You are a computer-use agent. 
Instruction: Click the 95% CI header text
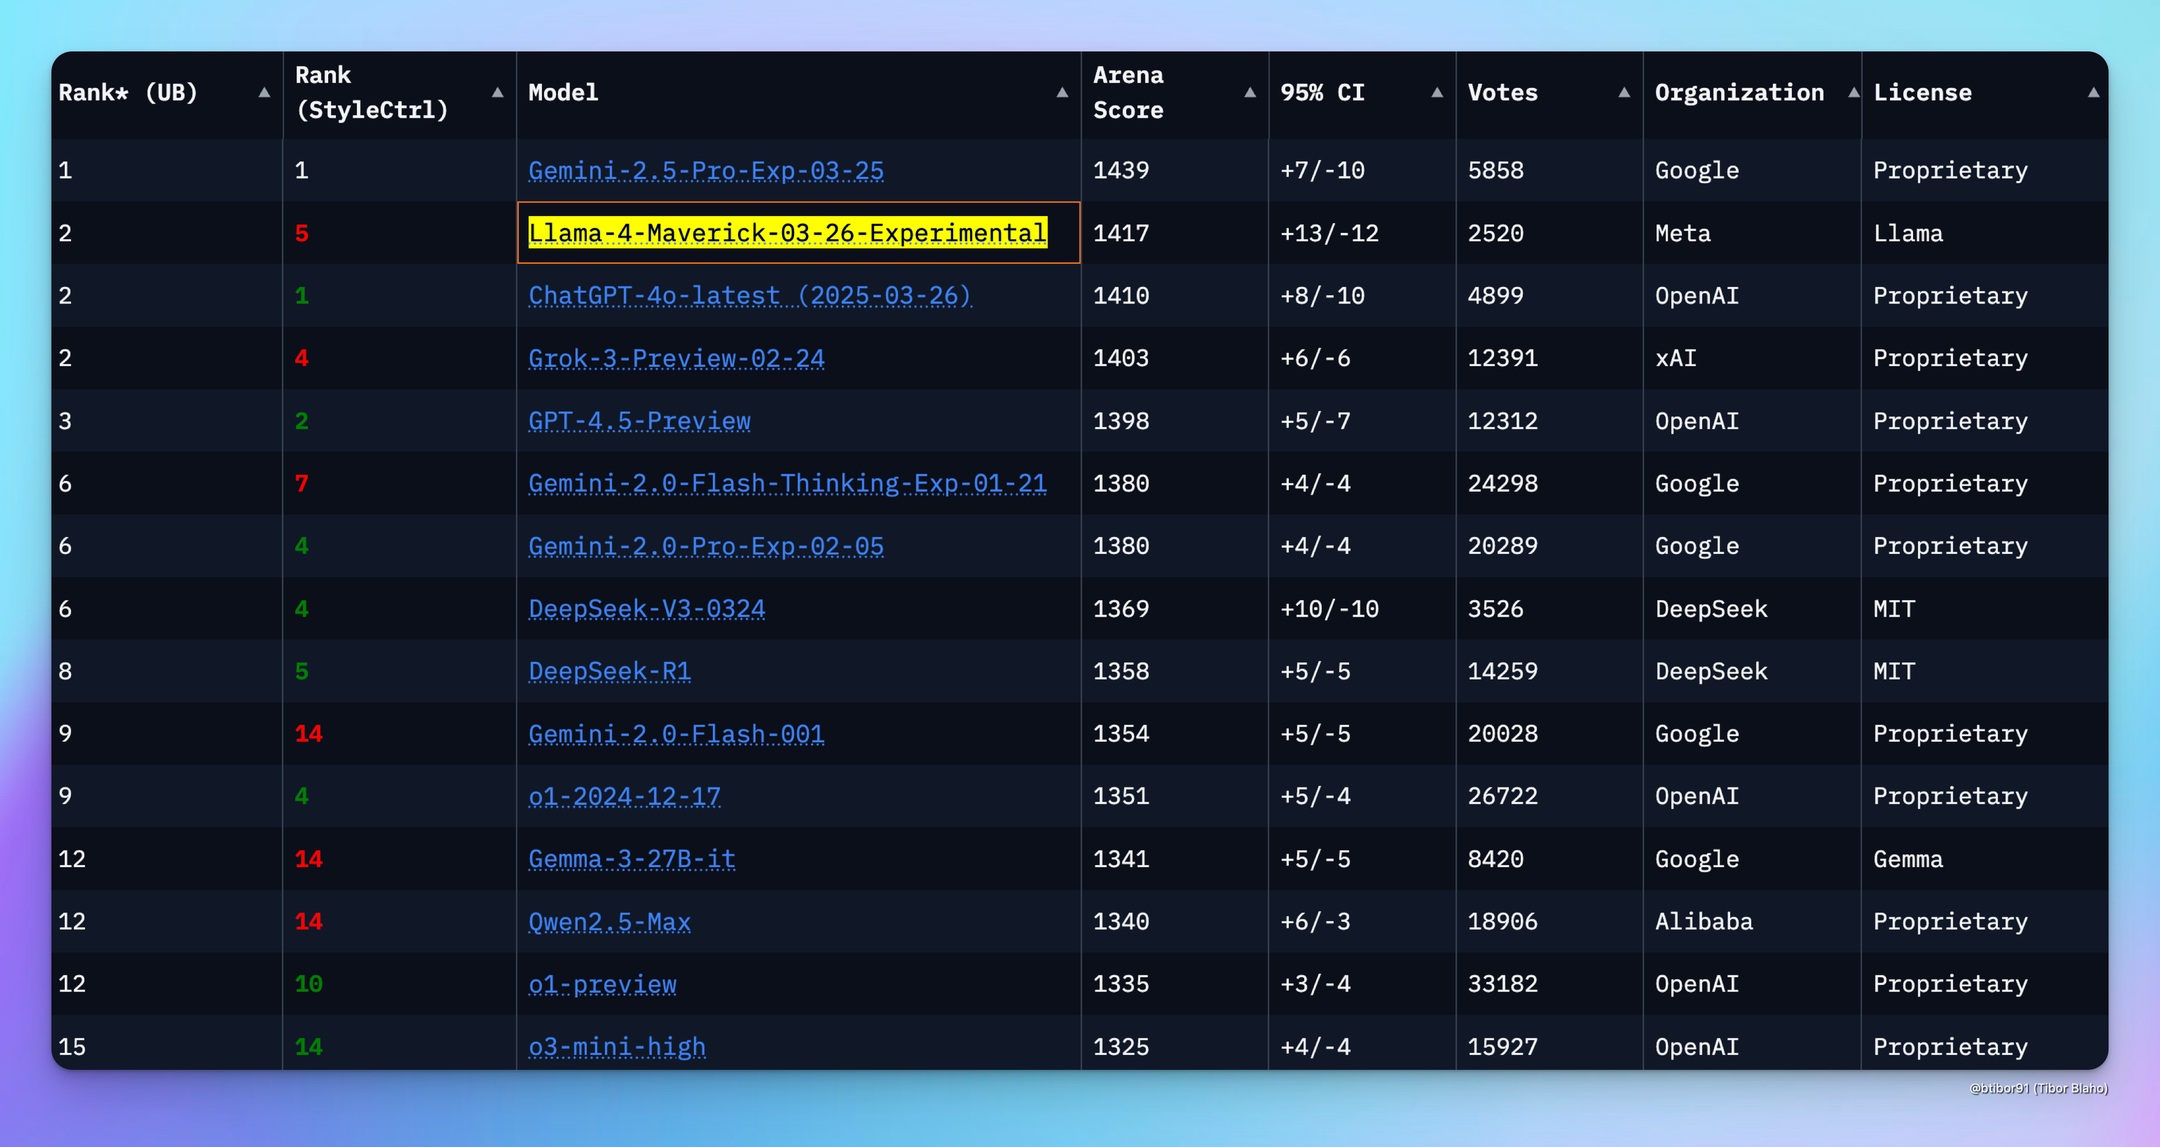1322,93
